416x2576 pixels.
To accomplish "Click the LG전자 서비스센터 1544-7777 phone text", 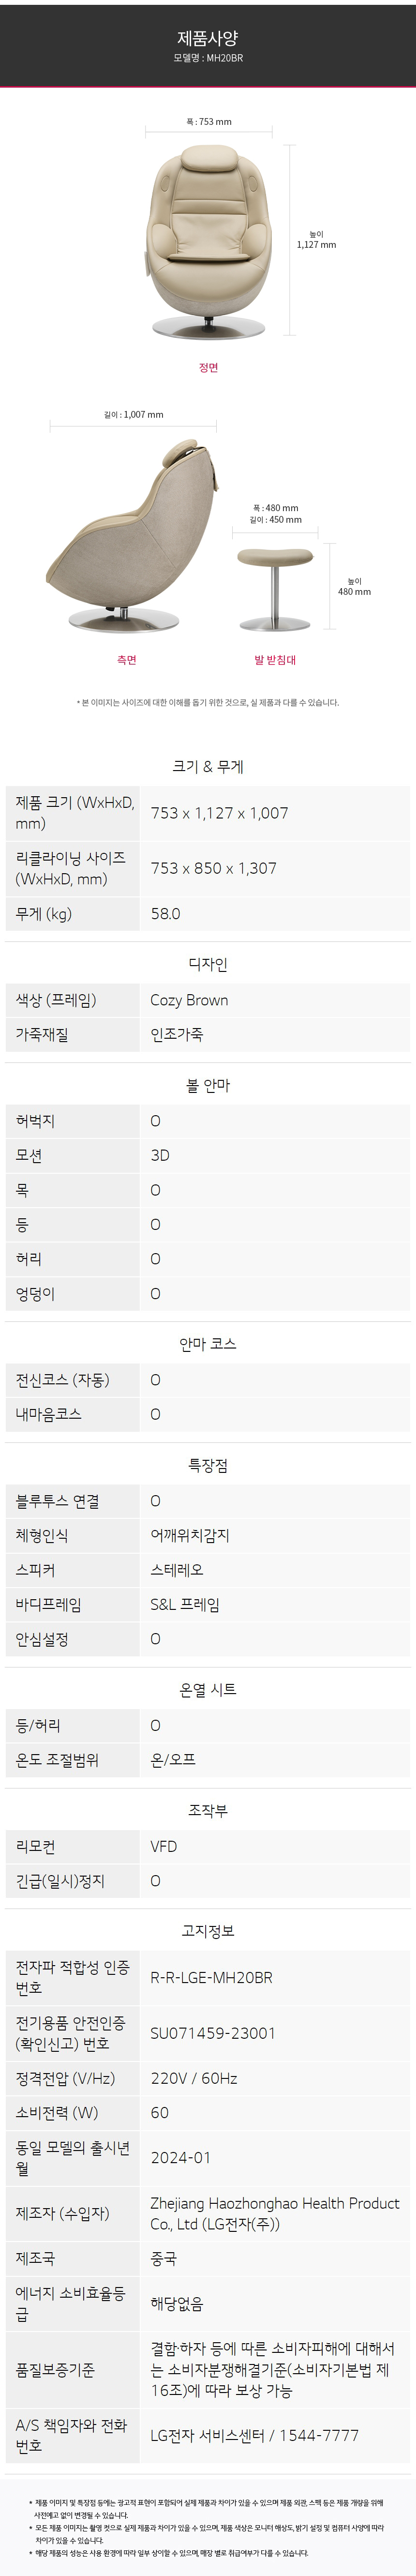I will pyautogui.click(x=254, y=2435).
